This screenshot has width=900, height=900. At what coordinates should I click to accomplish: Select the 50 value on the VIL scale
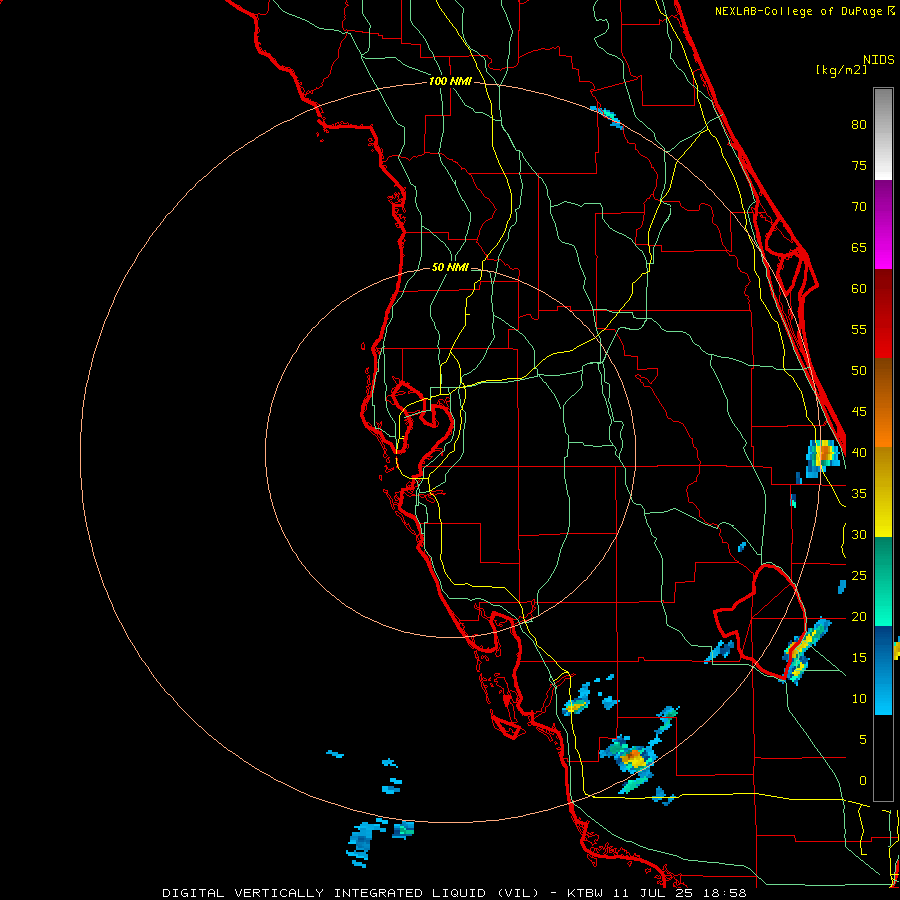pos(859,371)
